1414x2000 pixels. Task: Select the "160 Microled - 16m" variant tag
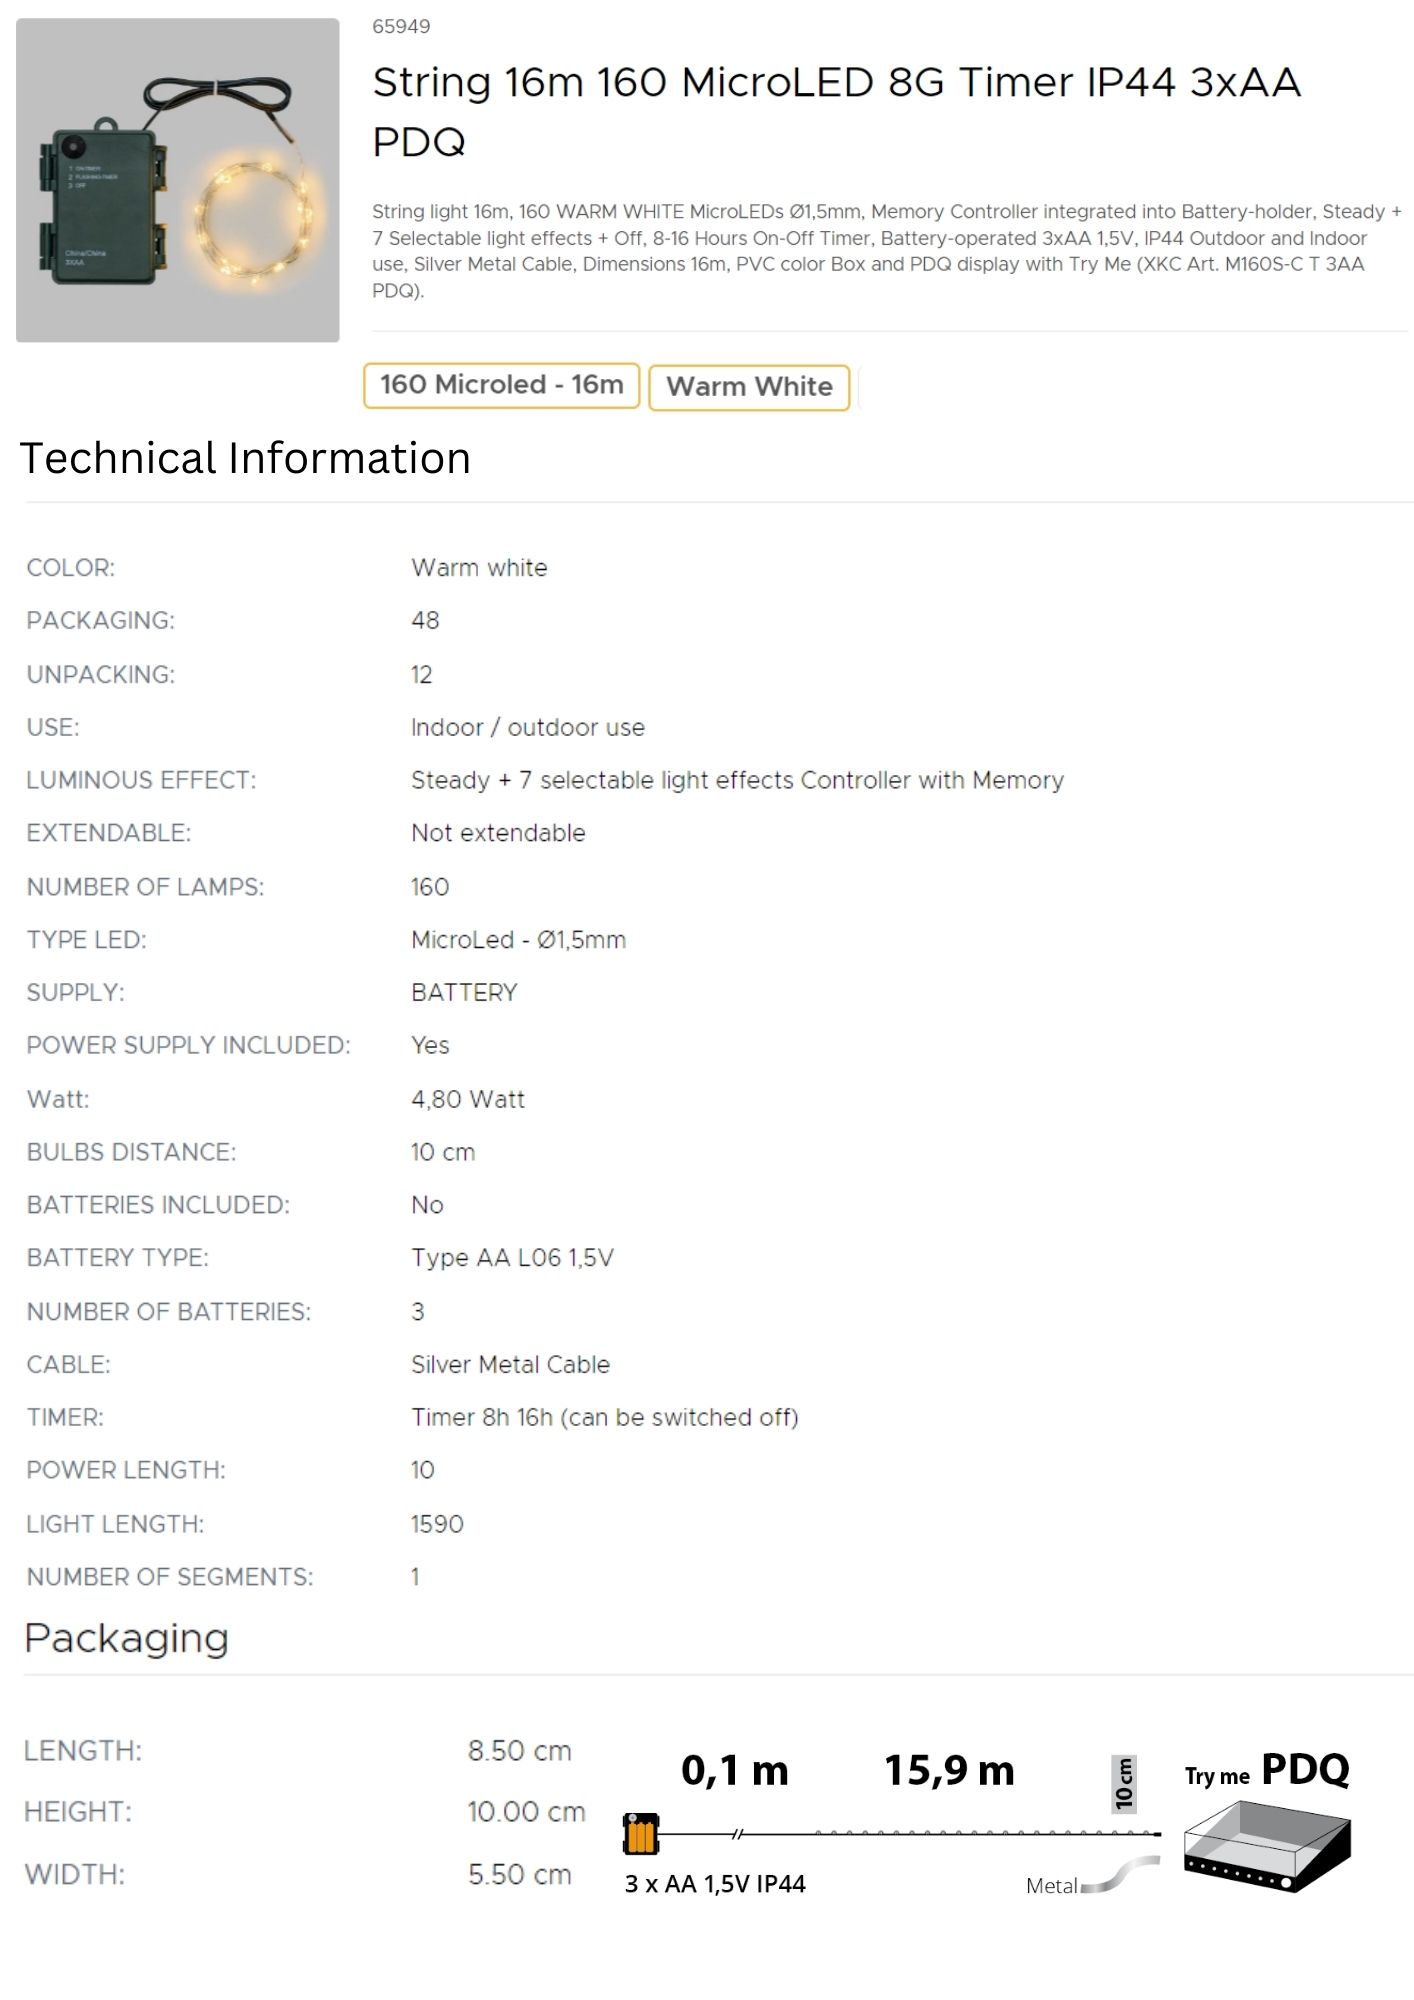point(501,385)
